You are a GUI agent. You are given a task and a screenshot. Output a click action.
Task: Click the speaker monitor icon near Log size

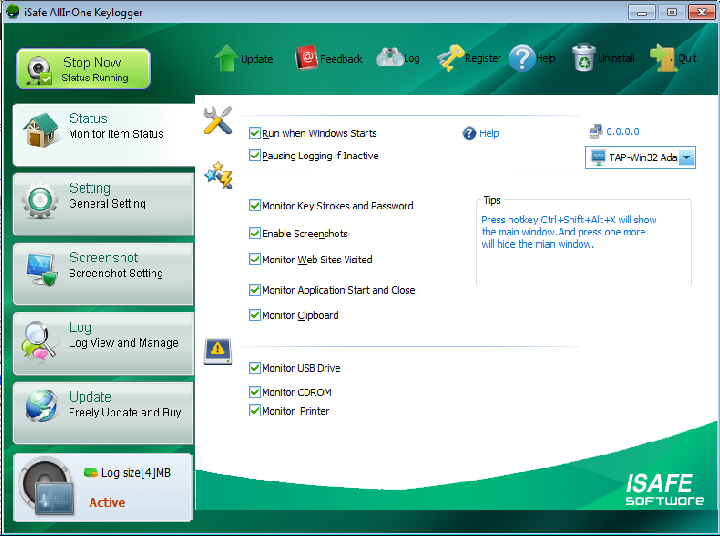47,486
